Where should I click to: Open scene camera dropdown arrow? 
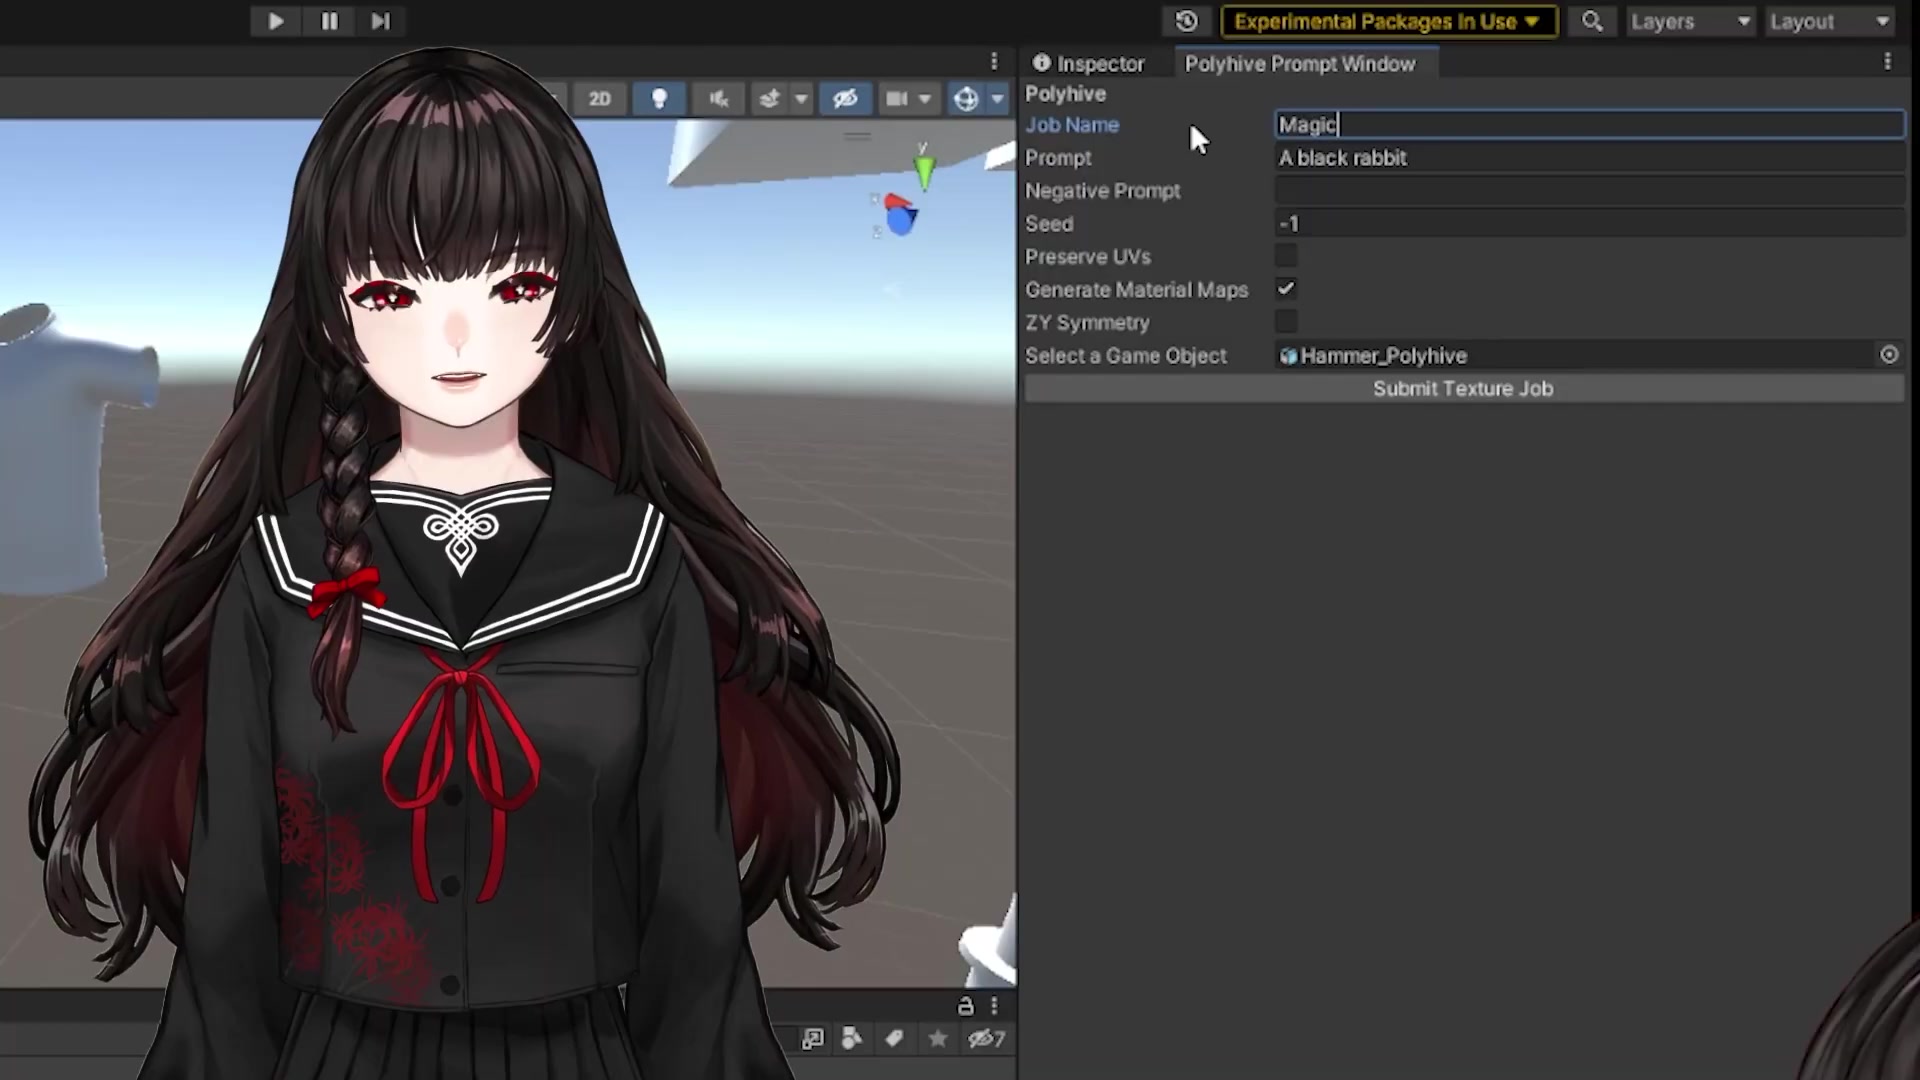click(x=925, y=99)
